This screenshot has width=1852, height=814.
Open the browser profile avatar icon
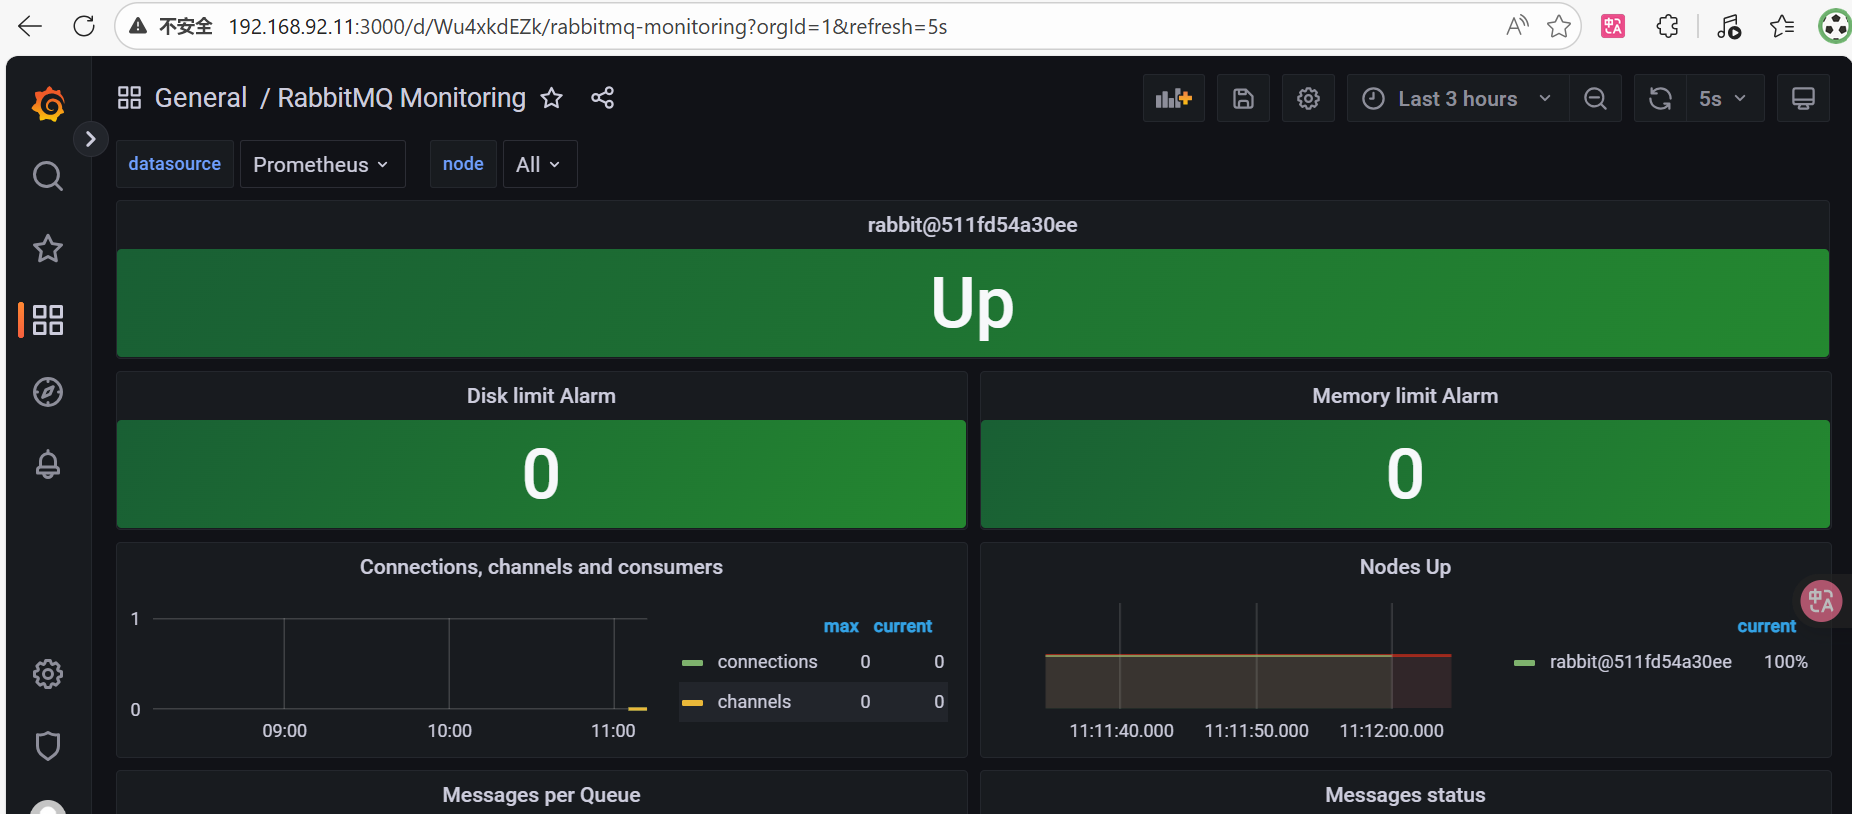coord(1834,26)
